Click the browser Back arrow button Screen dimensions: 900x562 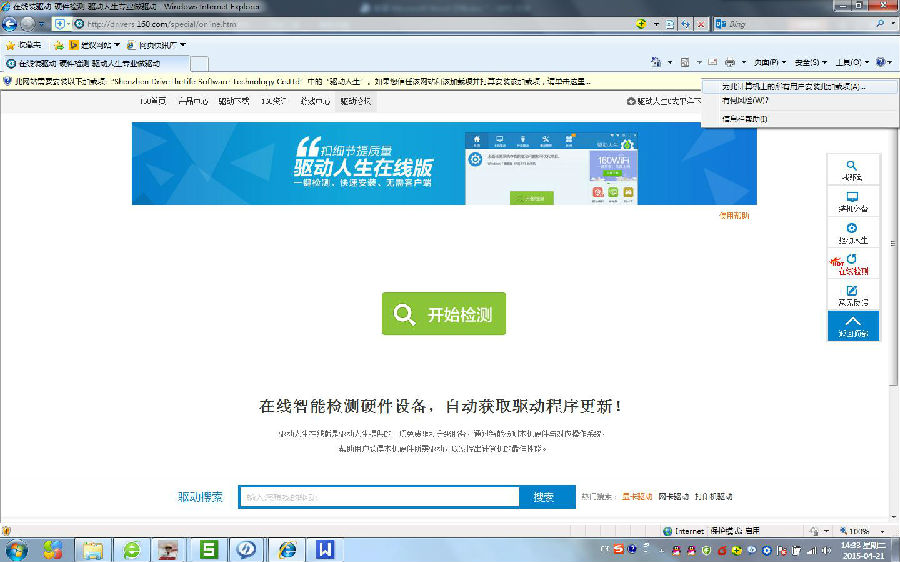click(x=10, y=24)
